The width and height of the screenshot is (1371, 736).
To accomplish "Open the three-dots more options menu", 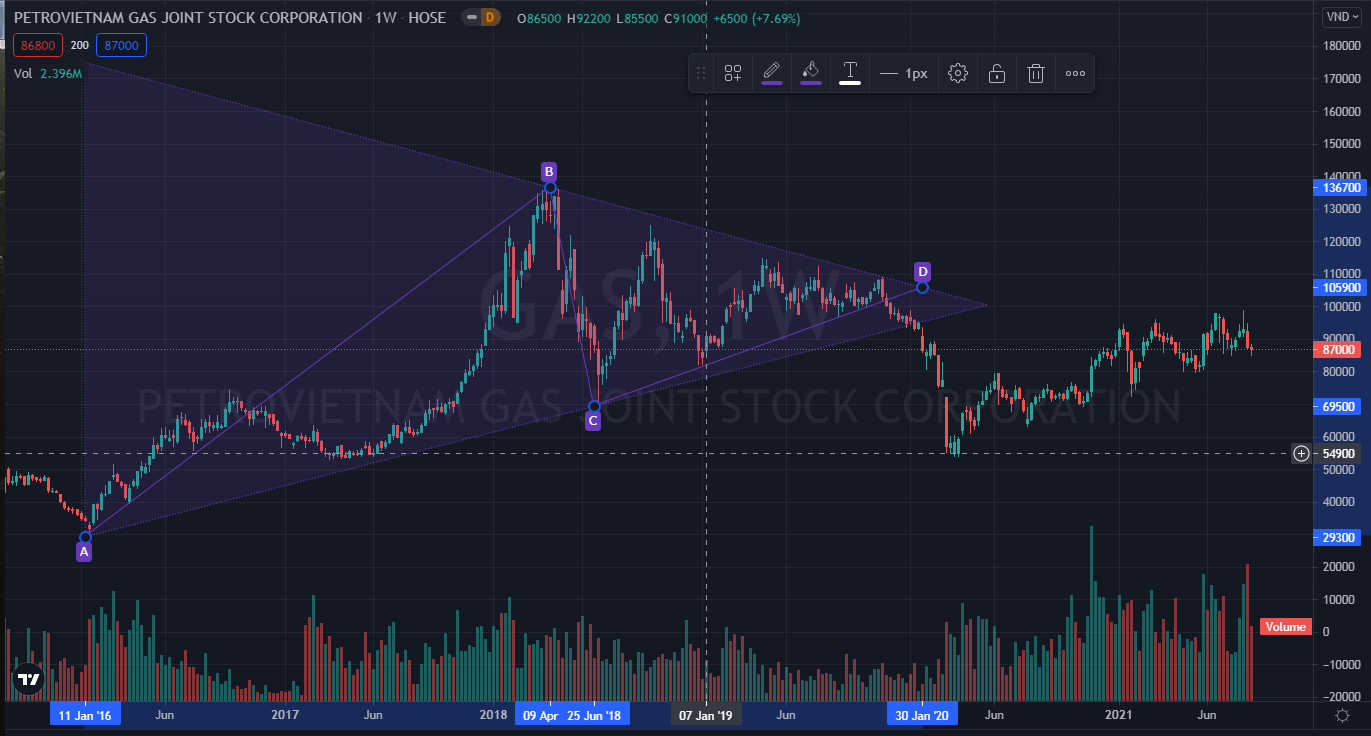I will 1075,73.
